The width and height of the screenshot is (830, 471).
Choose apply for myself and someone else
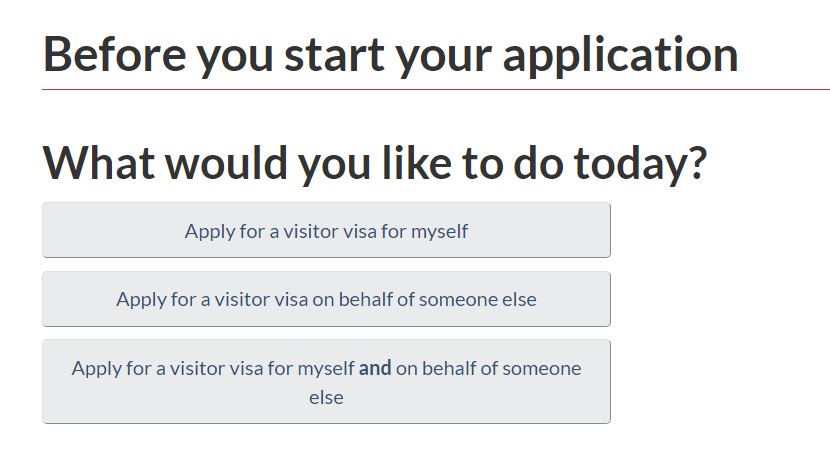[x=326, y=382]
